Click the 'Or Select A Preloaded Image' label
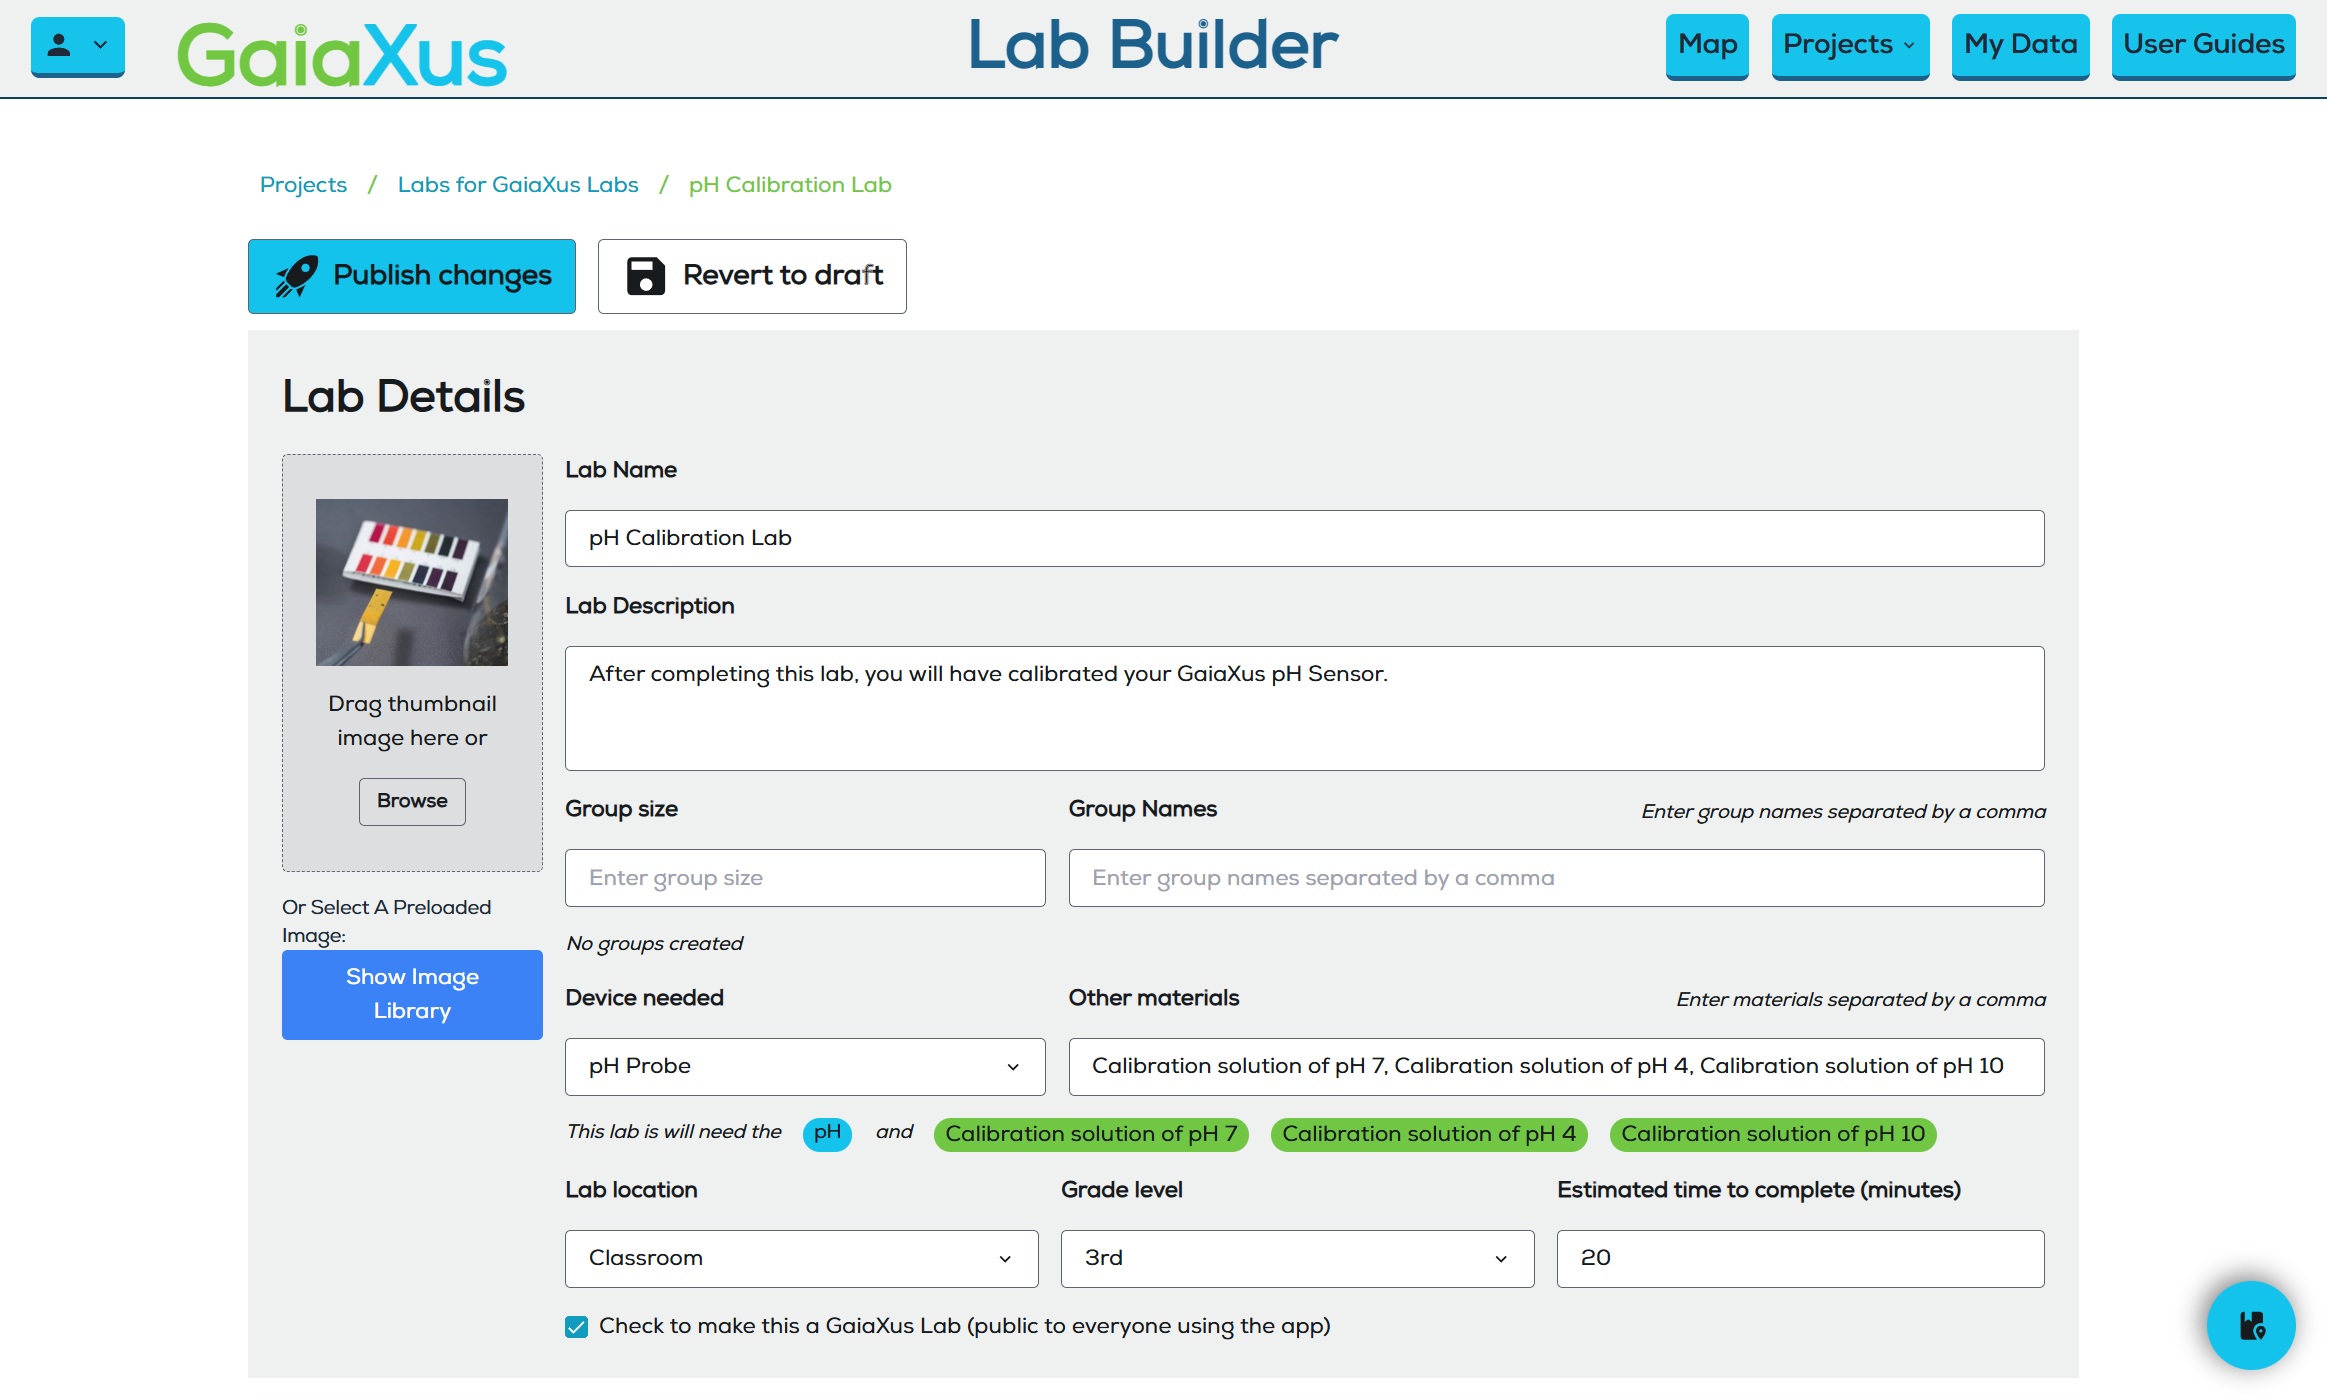The image size is (2327, 1399). pos(387,922)
